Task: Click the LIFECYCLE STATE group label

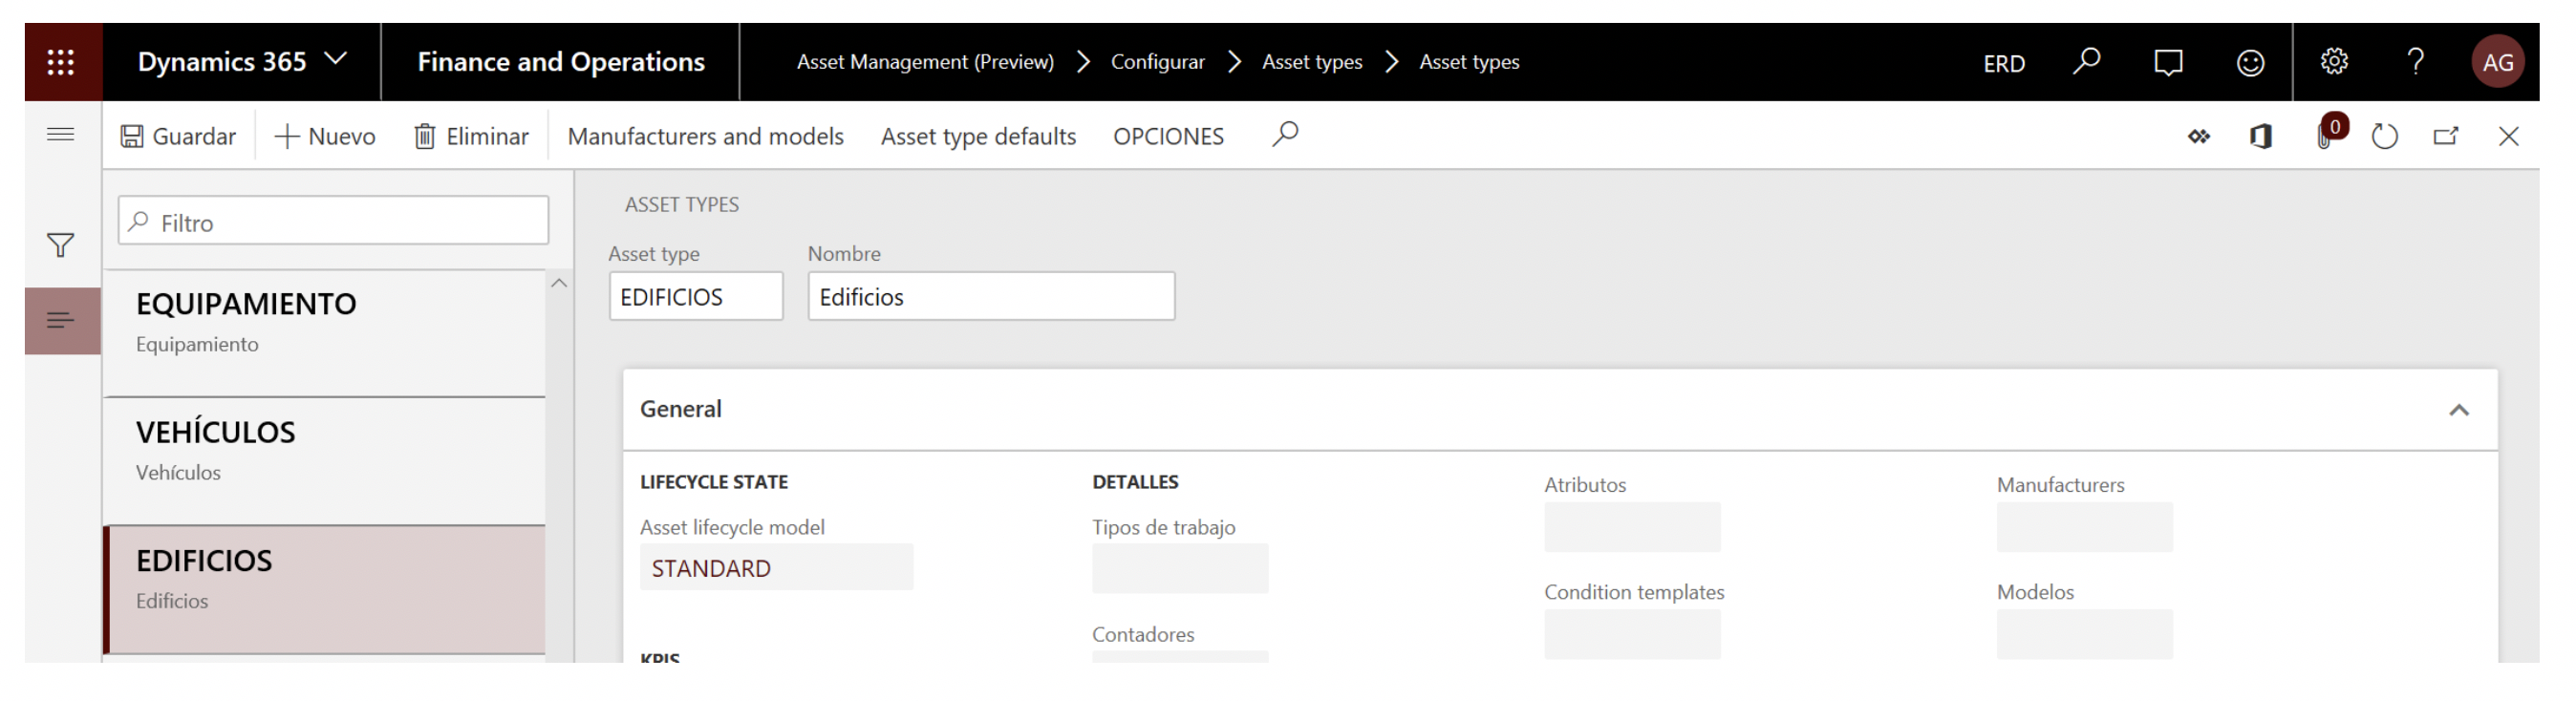Action: pyautogui.click(x=714, y=482)
